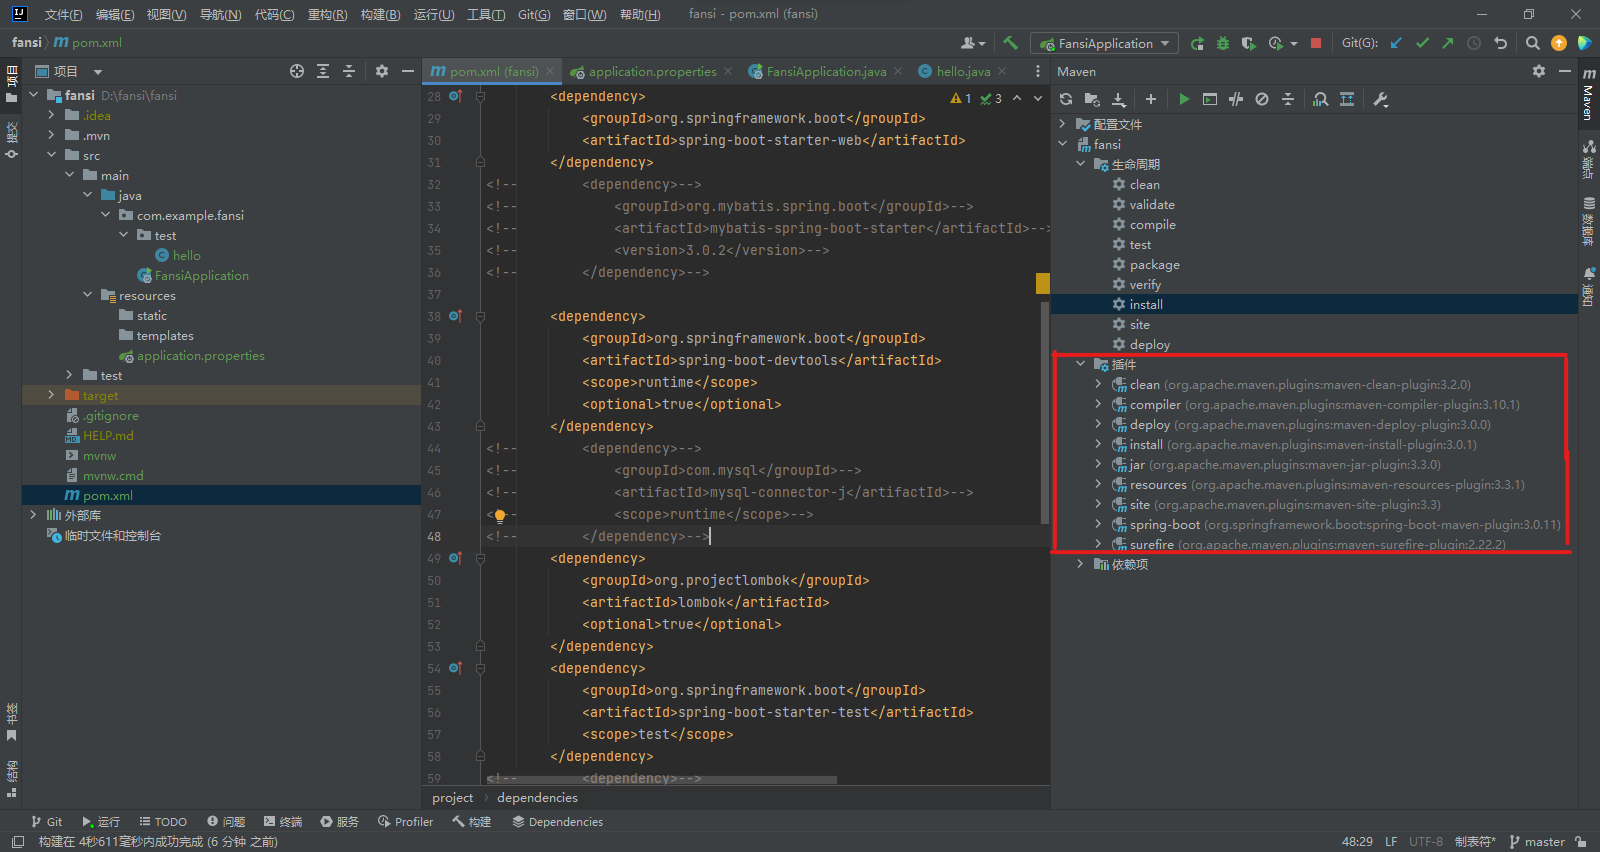Toggle skip tests mode in Maven

[1262, 99]
